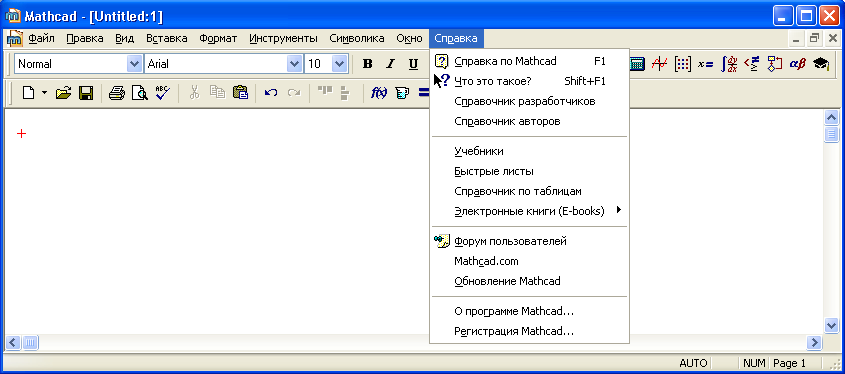Open the Инструменты menu

(283, 38)
